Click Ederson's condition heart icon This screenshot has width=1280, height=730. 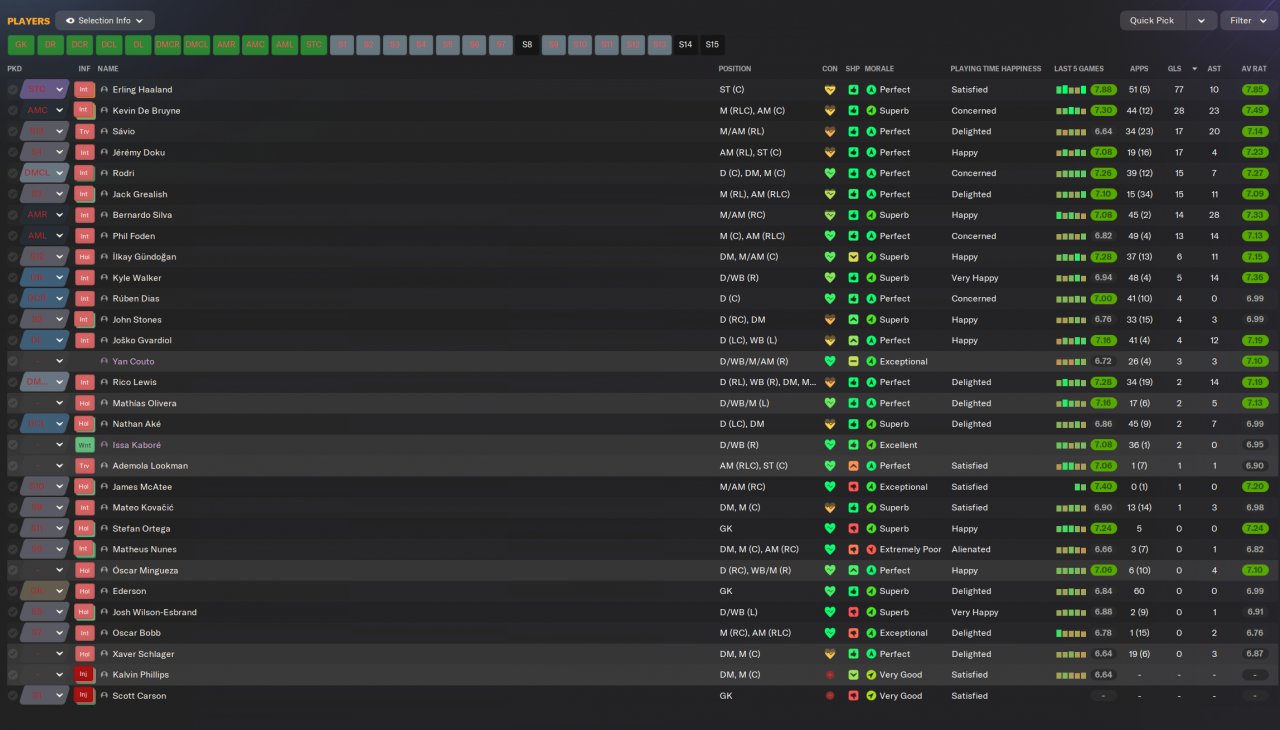click(829, 591)
